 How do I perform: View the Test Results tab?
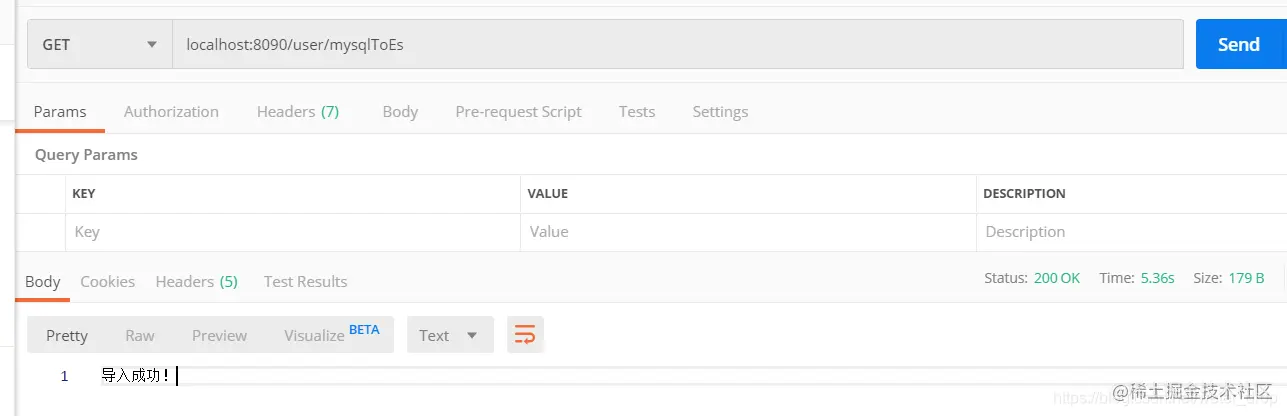click(306, 282)
